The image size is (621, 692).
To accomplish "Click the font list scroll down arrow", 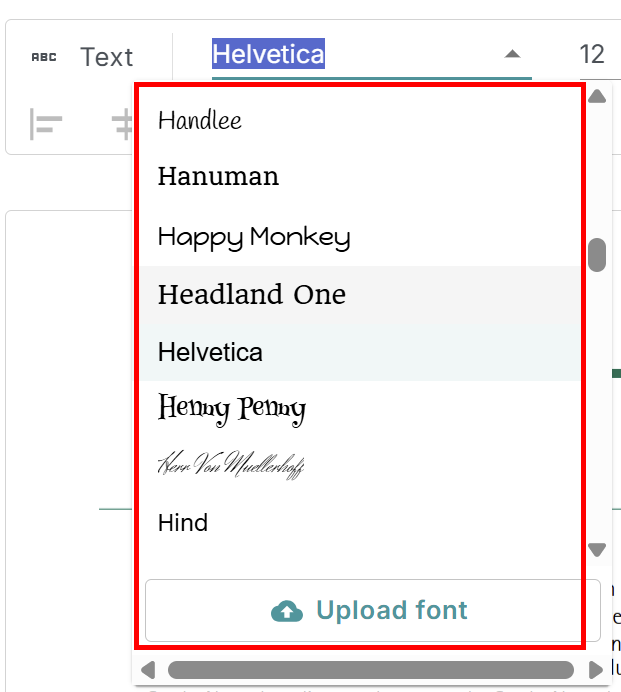I will point(597,550).
